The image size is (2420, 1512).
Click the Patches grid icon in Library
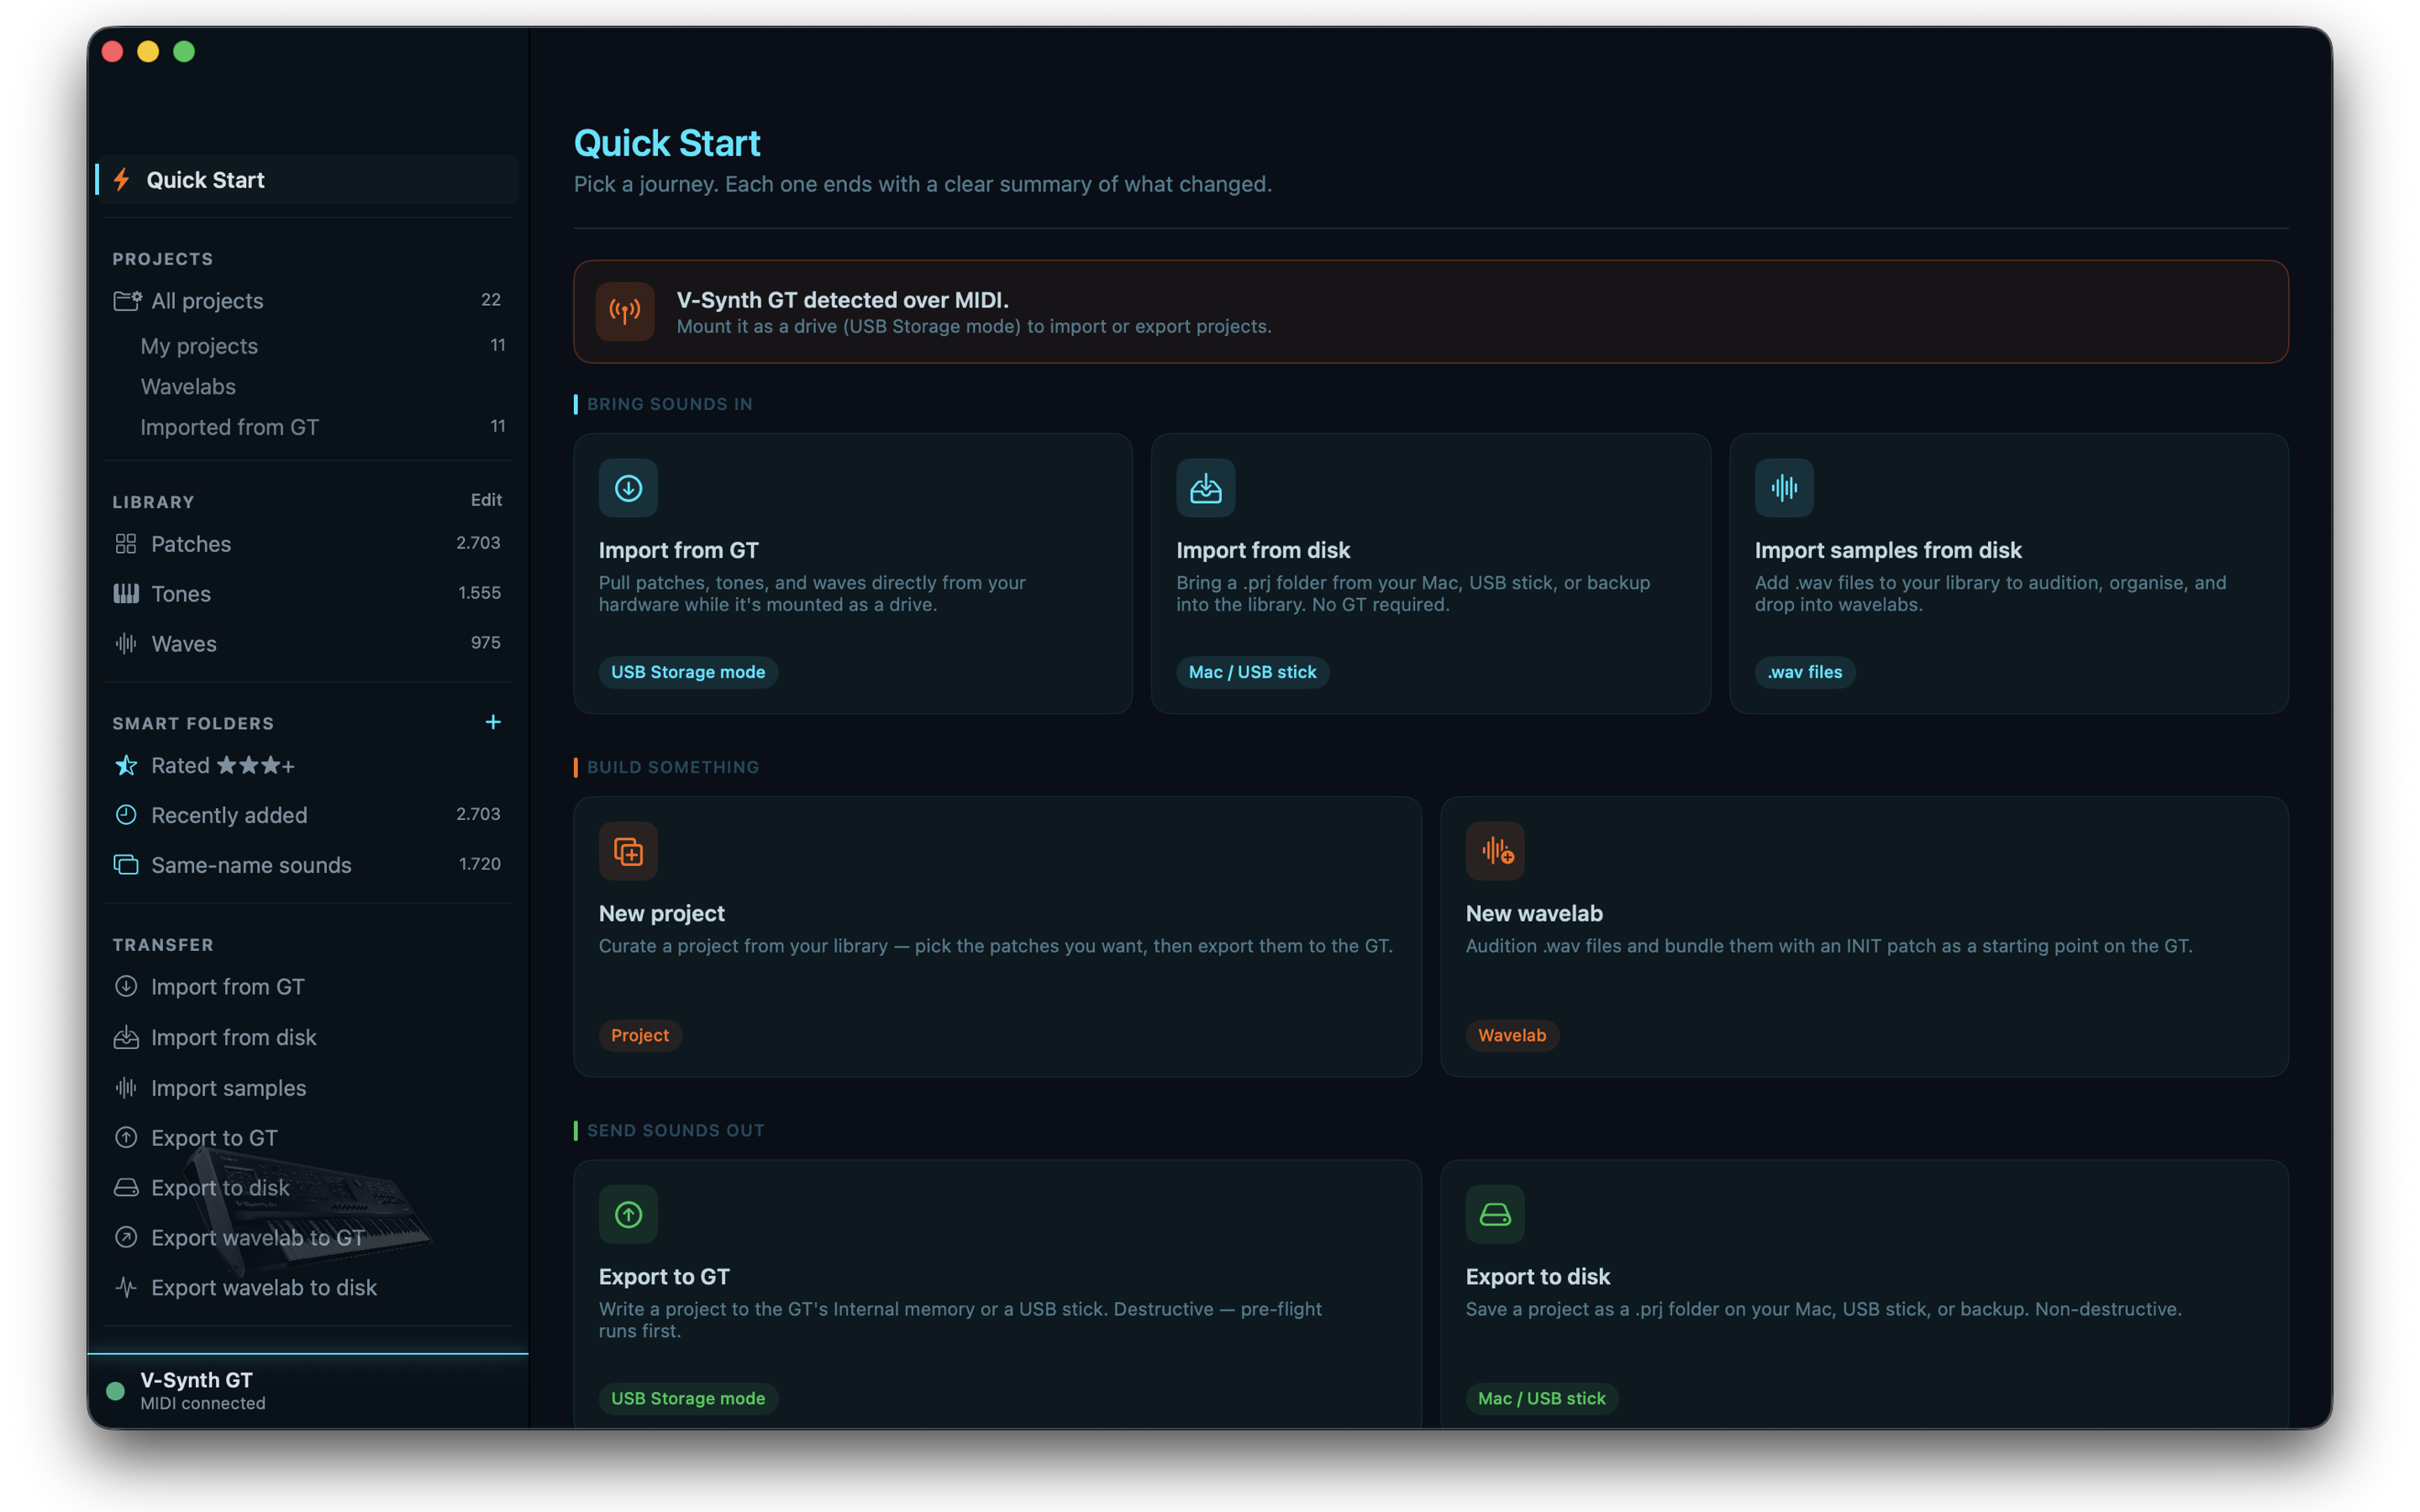pos(126,544)
